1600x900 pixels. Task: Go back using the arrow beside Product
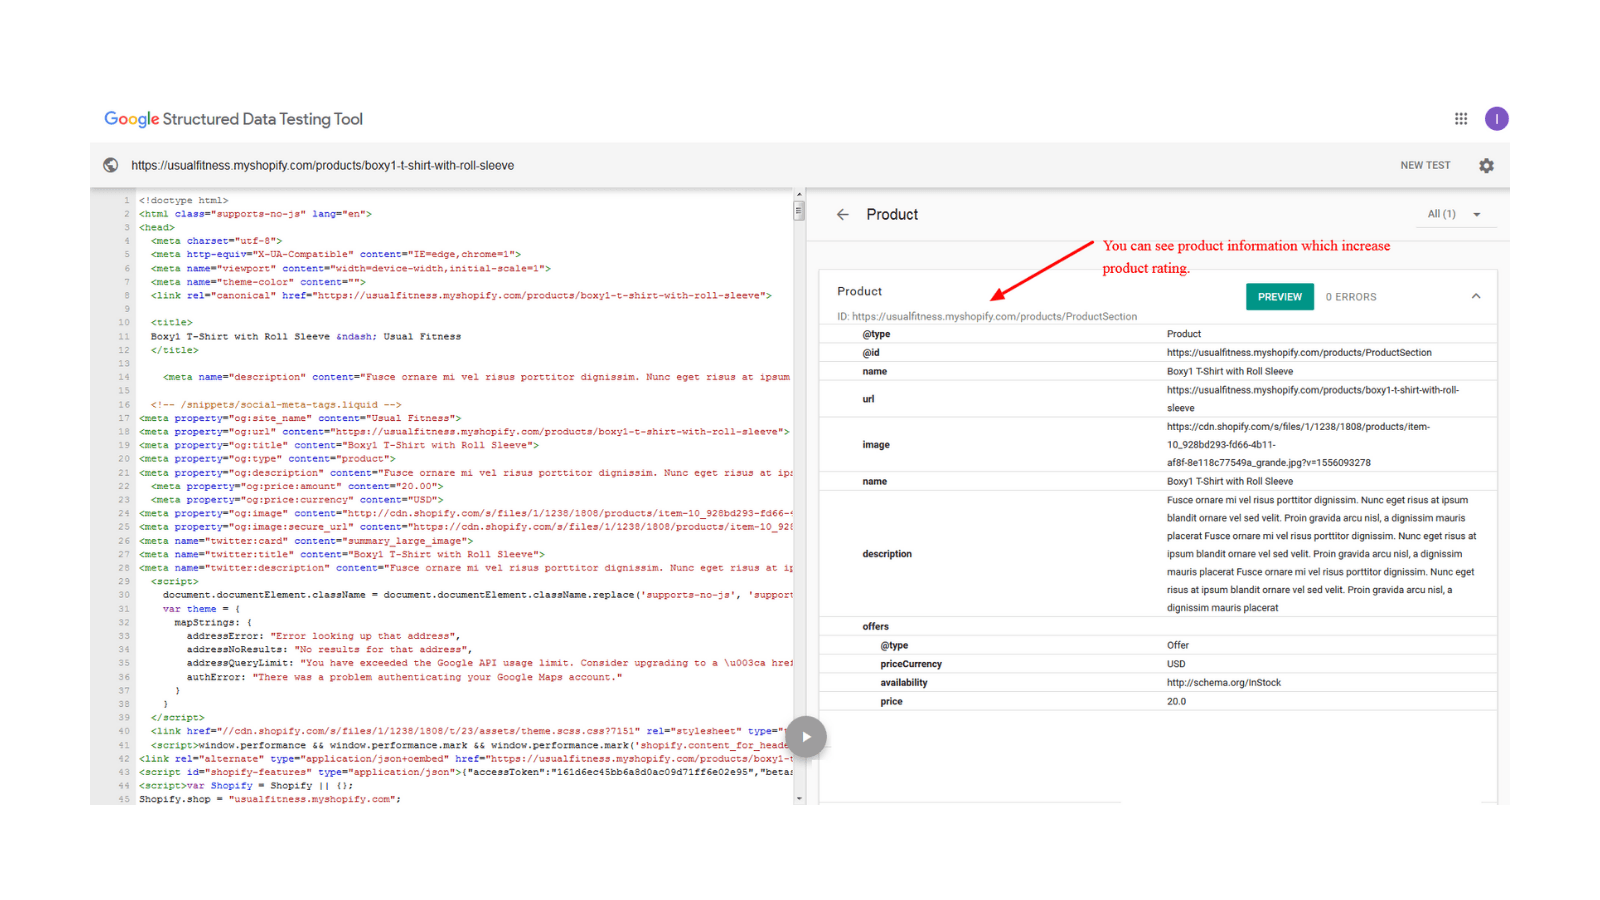[x=843, y=215]
